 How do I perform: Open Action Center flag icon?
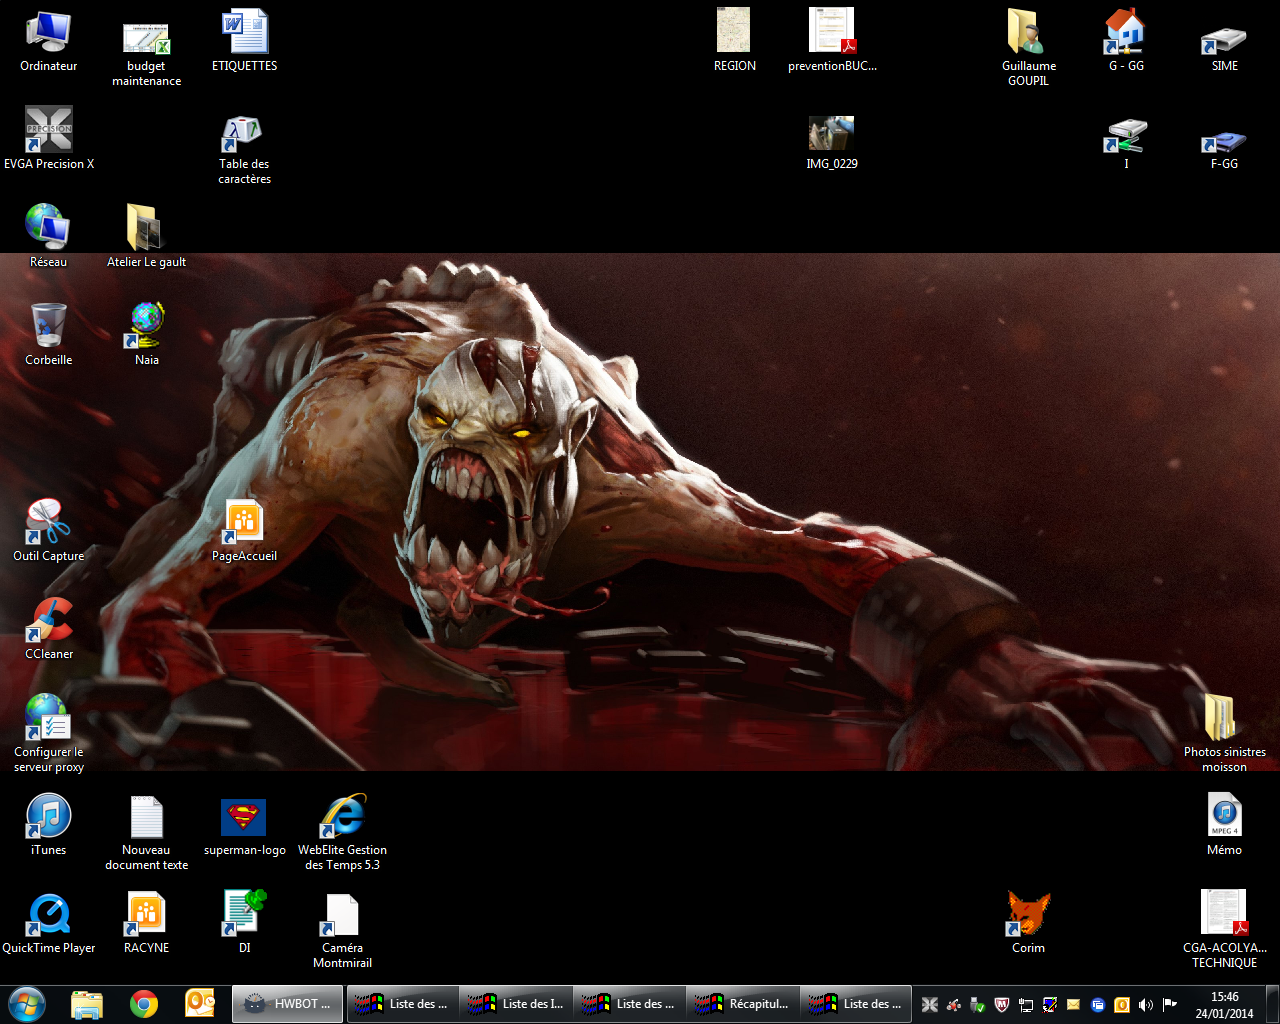[x=1170, y=1005]
